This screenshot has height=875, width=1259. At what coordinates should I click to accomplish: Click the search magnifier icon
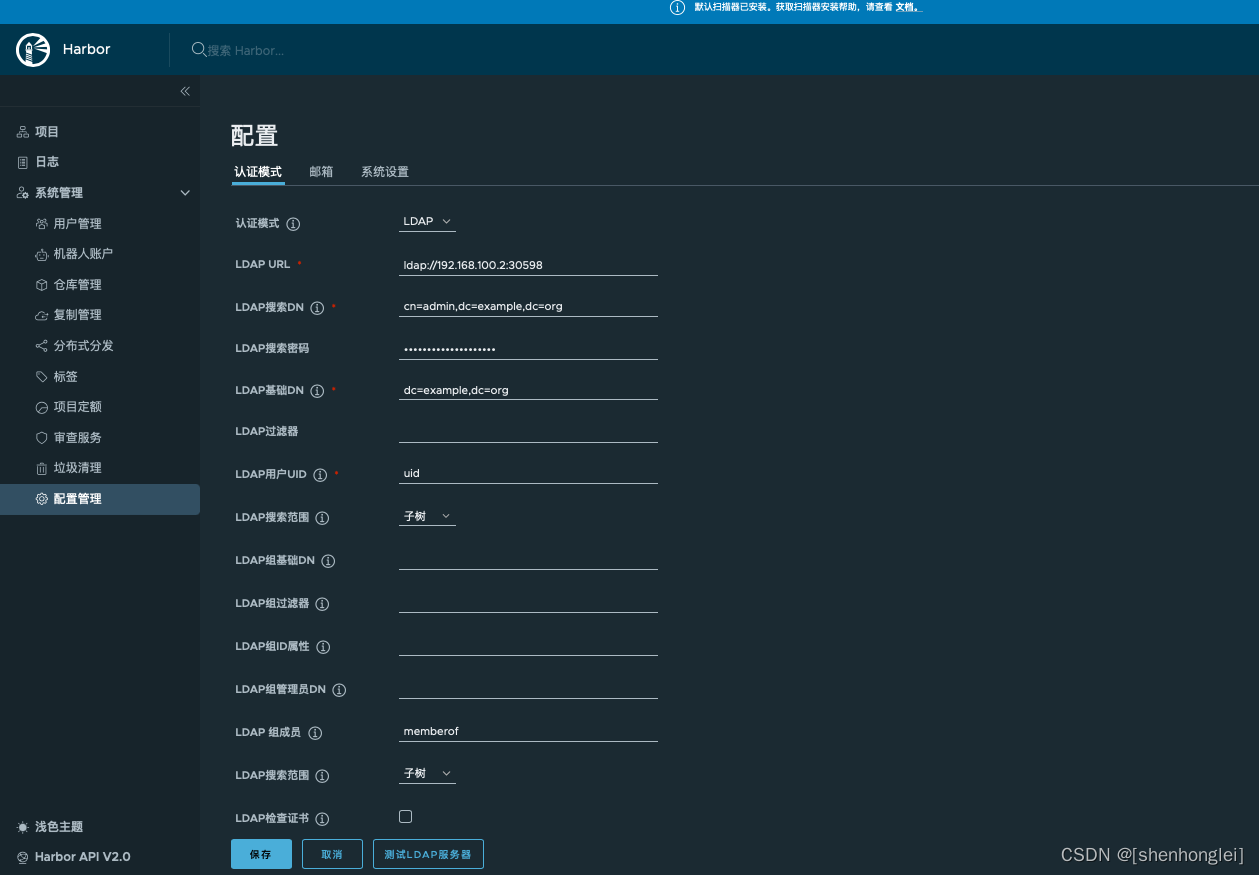coord(198,49)
